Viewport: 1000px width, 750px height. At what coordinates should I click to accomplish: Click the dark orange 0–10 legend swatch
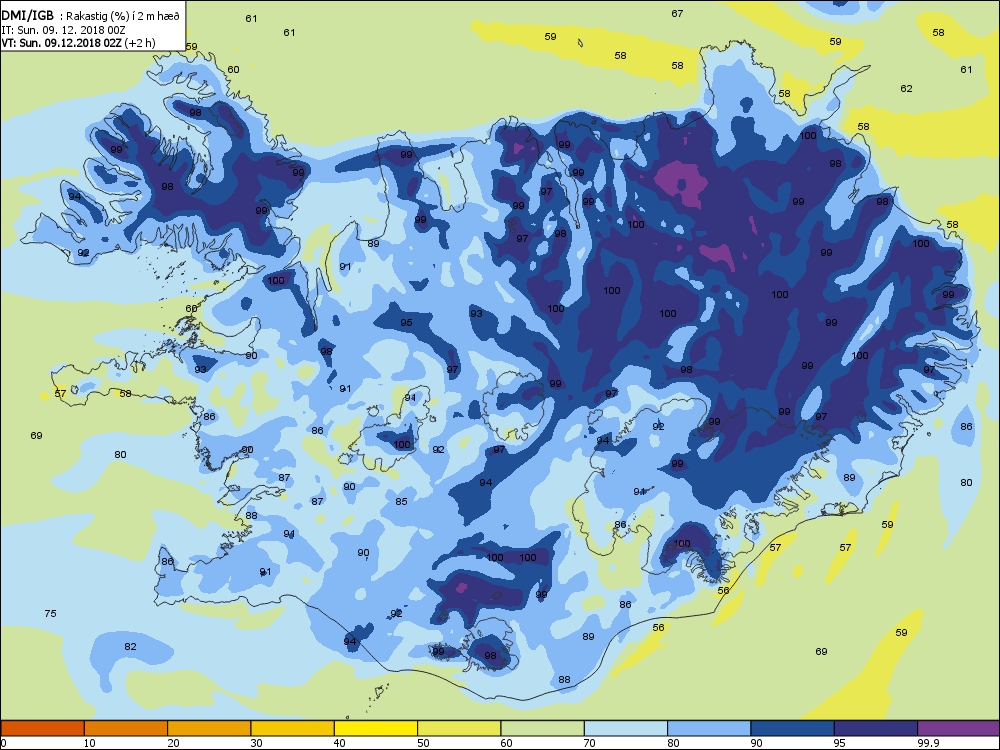coord(42,728)
